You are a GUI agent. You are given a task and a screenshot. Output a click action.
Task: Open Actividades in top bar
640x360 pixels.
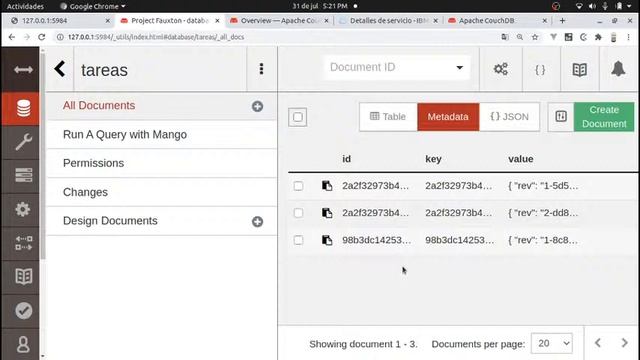point(25,6)
